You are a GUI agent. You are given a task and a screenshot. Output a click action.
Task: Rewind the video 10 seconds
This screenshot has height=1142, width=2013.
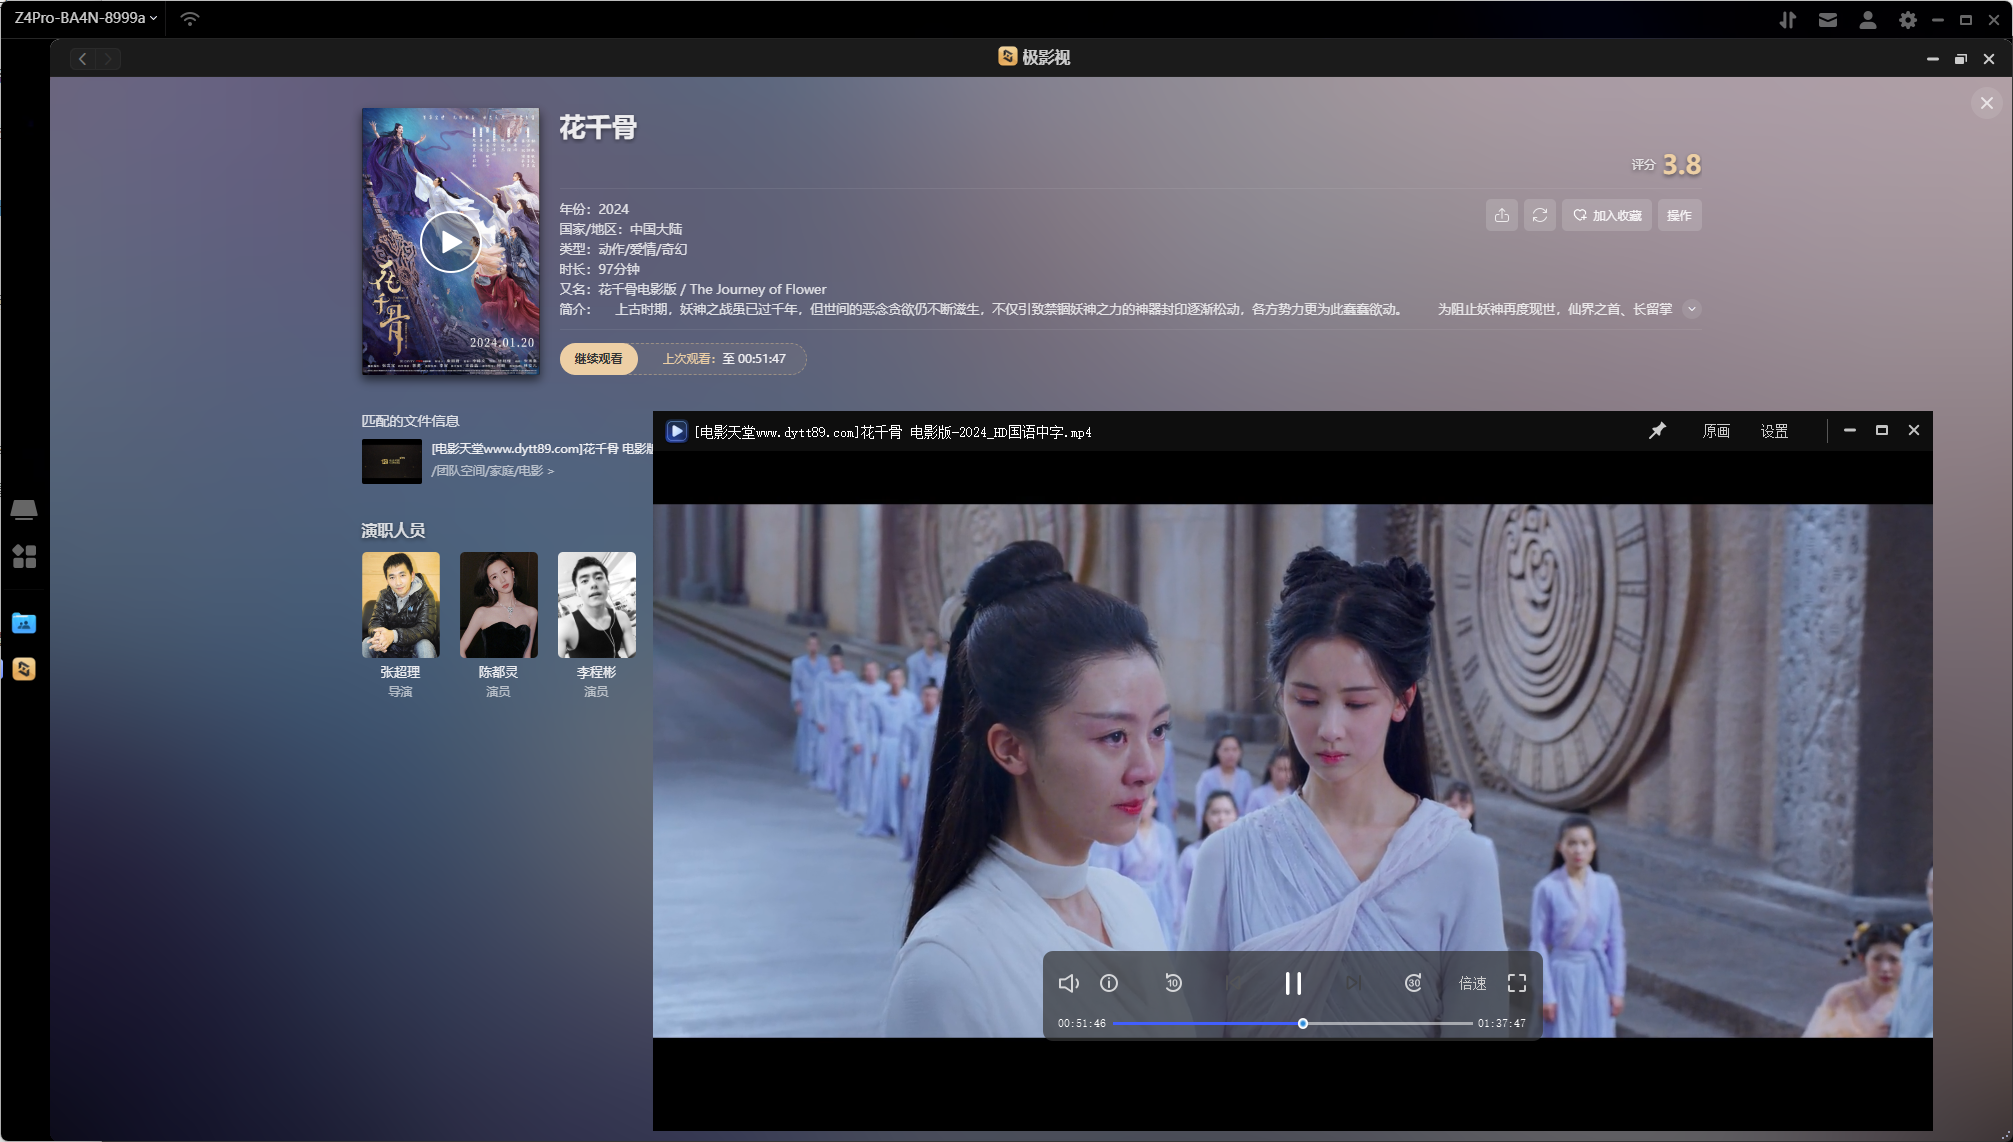point(1172,983)
